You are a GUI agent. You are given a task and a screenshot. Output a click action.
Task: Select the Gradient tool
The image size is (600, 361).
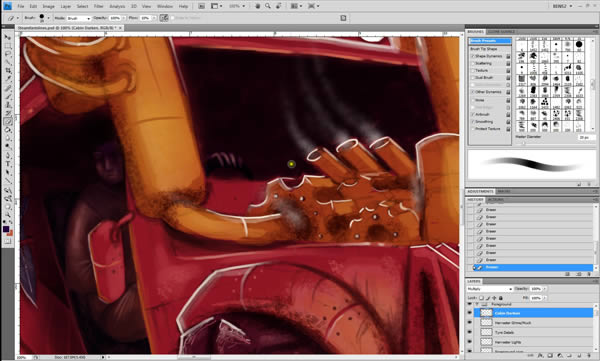pyautogui.click(x=8, y=130)
